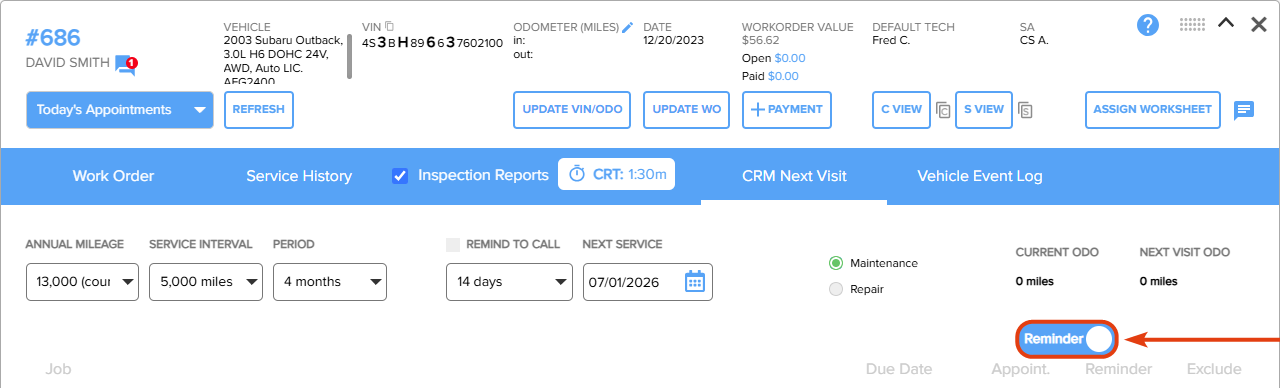This screenshot has width=1280, height=388.
Task: Copy the VIN using copy icon
Action: 390,25
